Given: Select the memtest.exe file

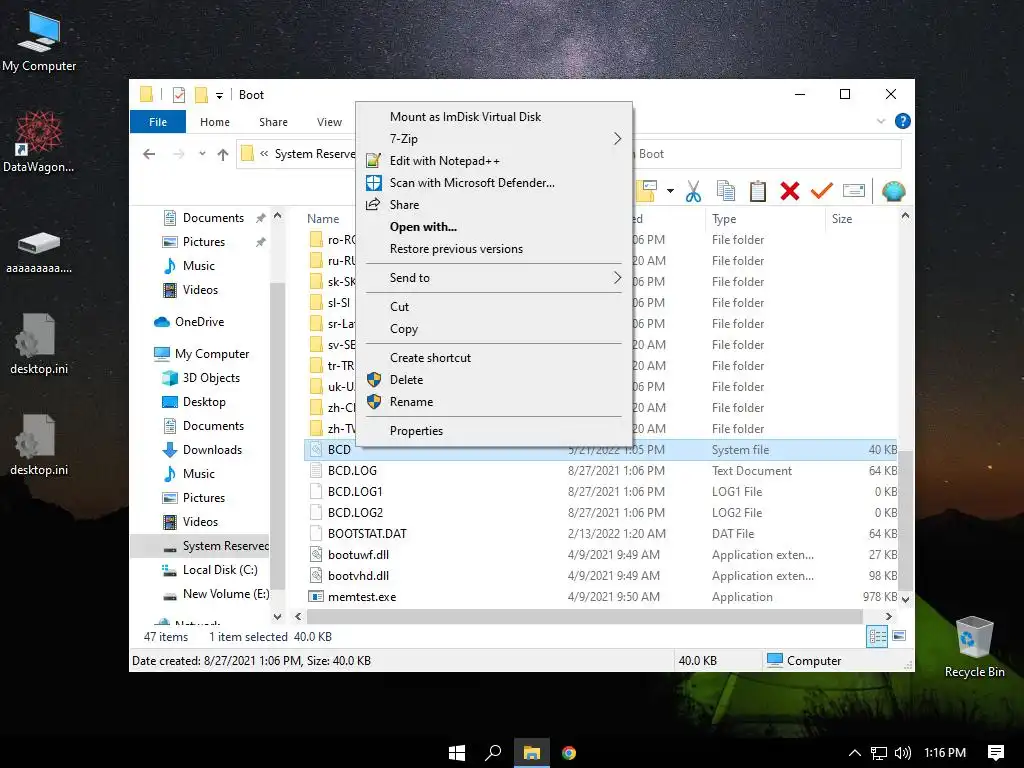Looking at the screenshot, I should pos(362,597).
